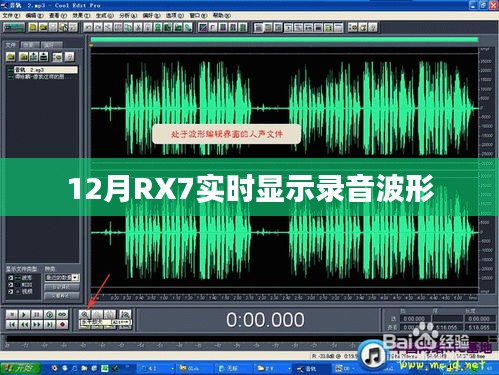499x375 pixels.
Task: Toggle the waveform file type checkbox
Action: pos(11,278)
